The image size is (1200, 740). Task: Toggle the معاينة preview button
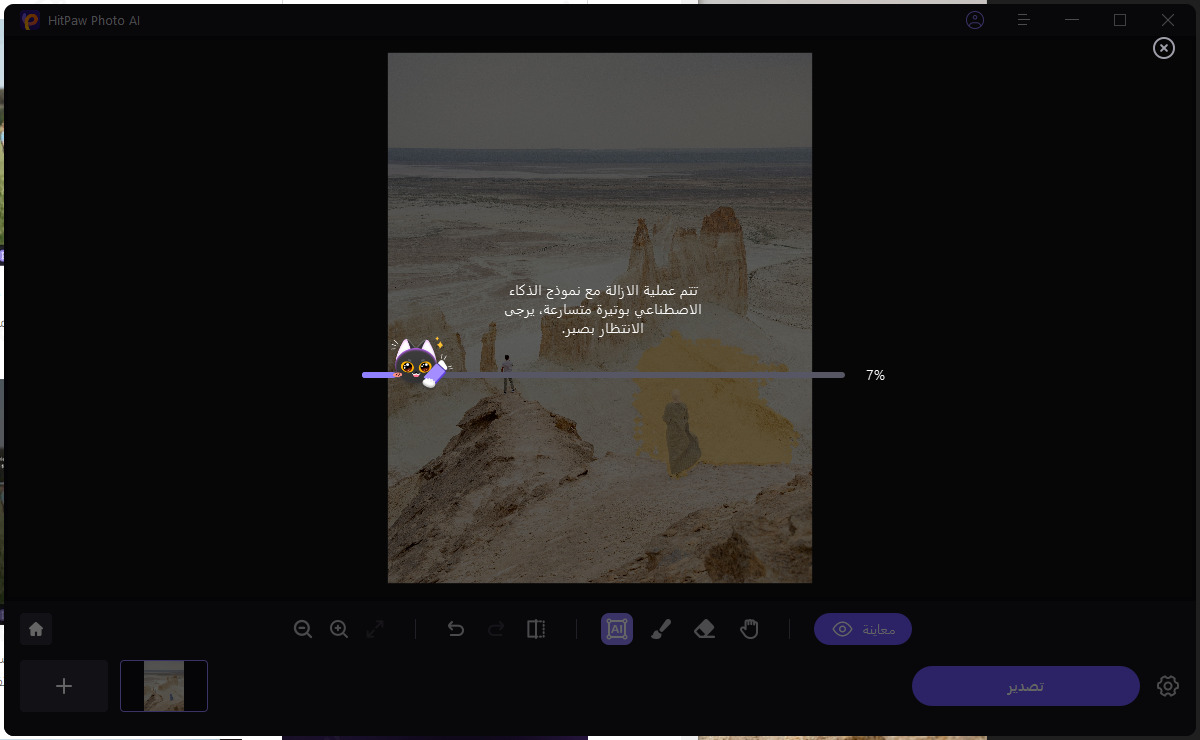tap(862, 629)
